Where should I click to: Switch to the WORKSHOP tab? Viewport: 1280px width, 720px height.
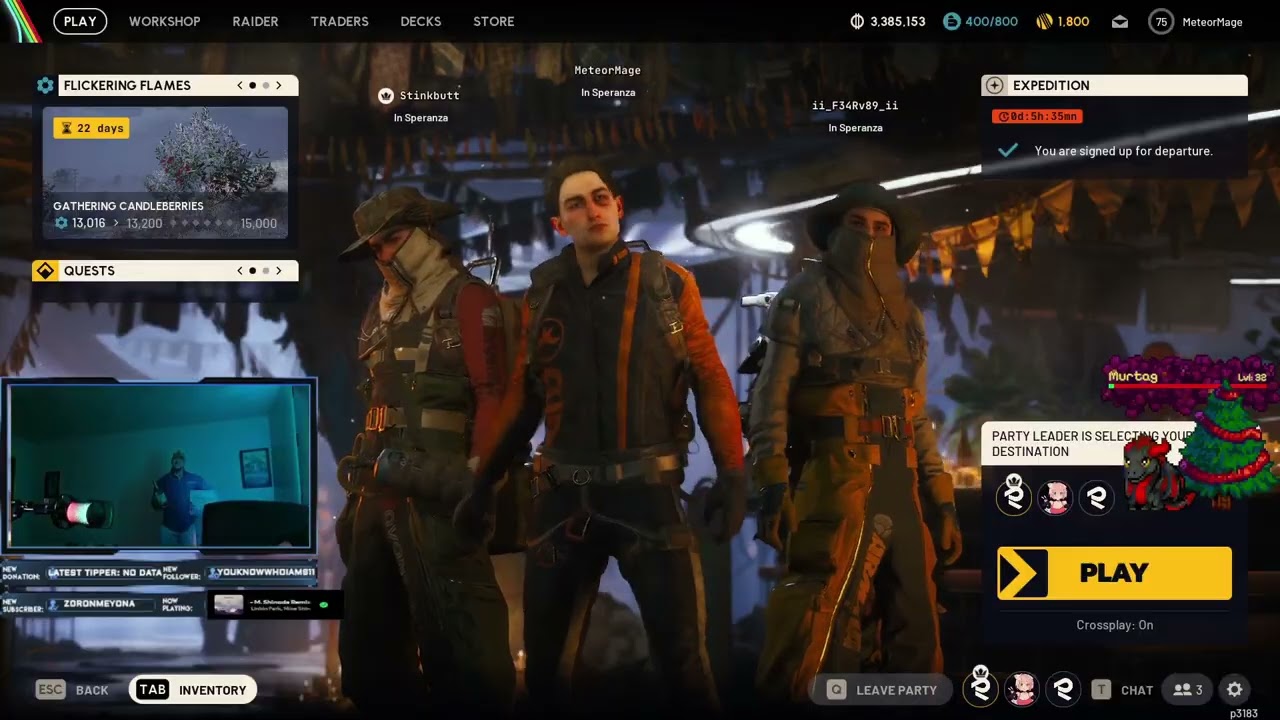(164, 21)
